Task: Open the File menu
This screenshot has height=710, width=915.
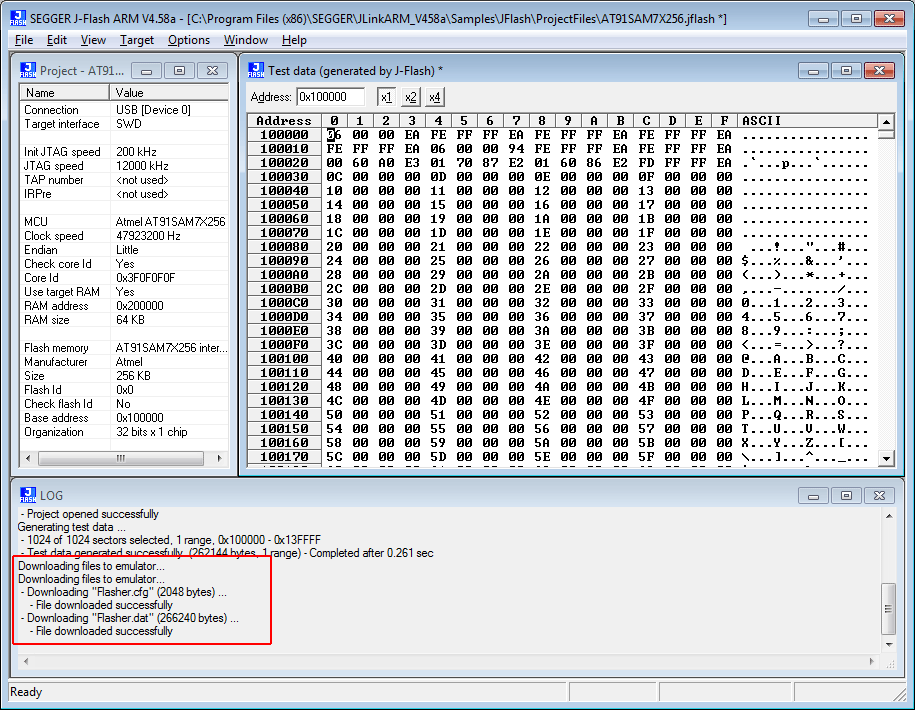Action: coord(24,40)
